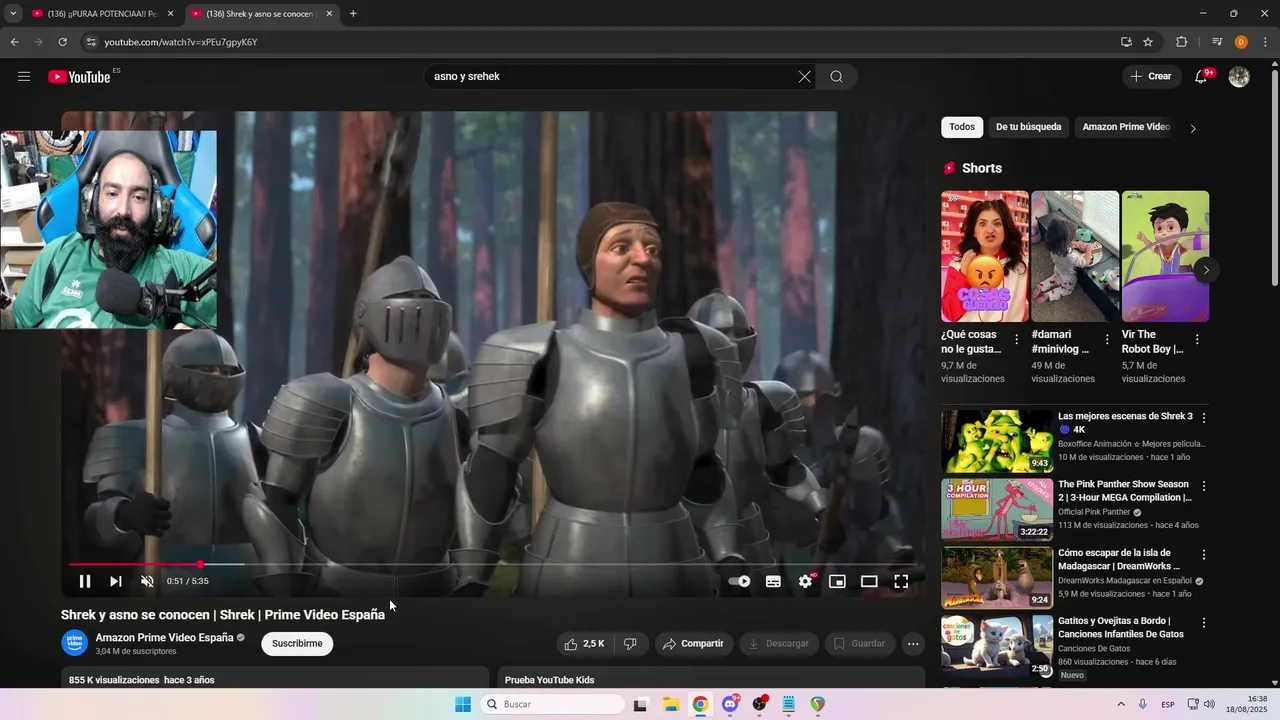Switch to miniplayer mode
Screen dimensions: 1280x720
point(837,581)
